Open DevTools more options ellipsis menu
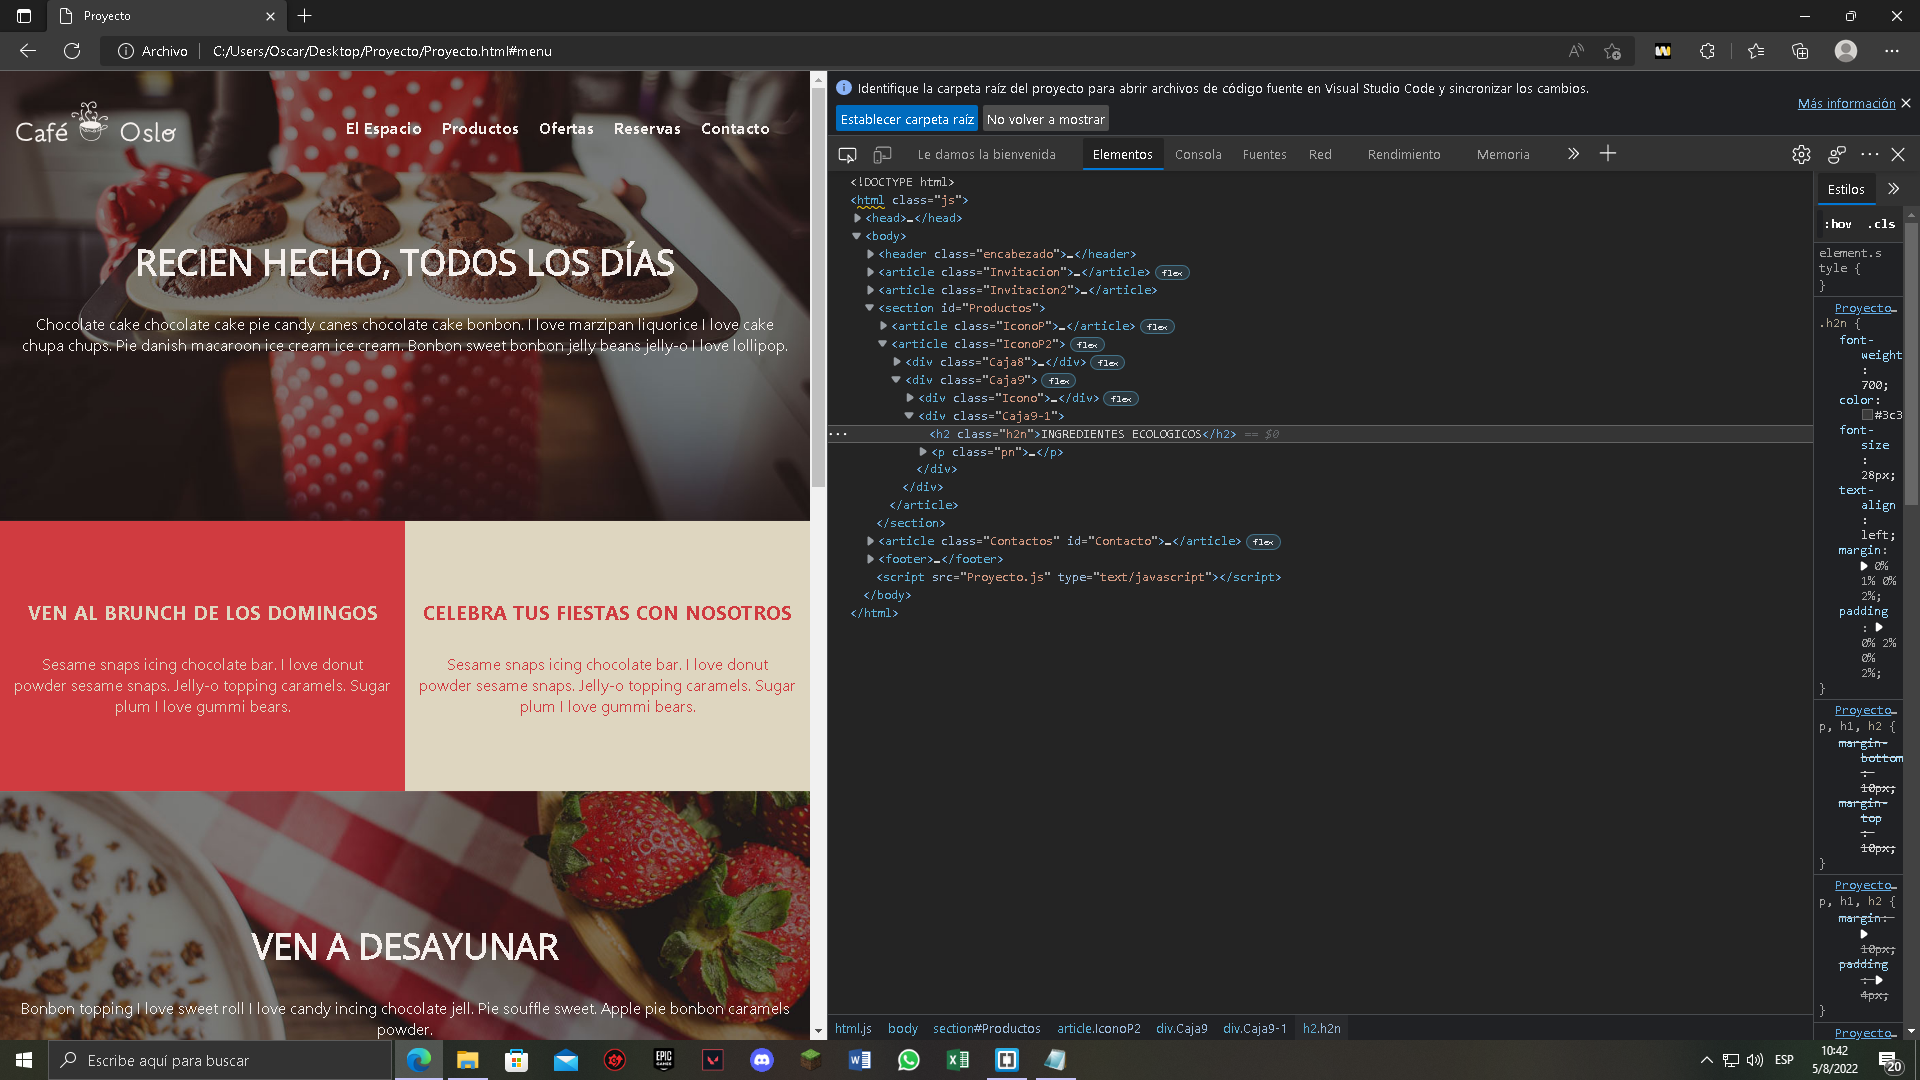Viewport: 1920px width, 1080px height. 1869,155
